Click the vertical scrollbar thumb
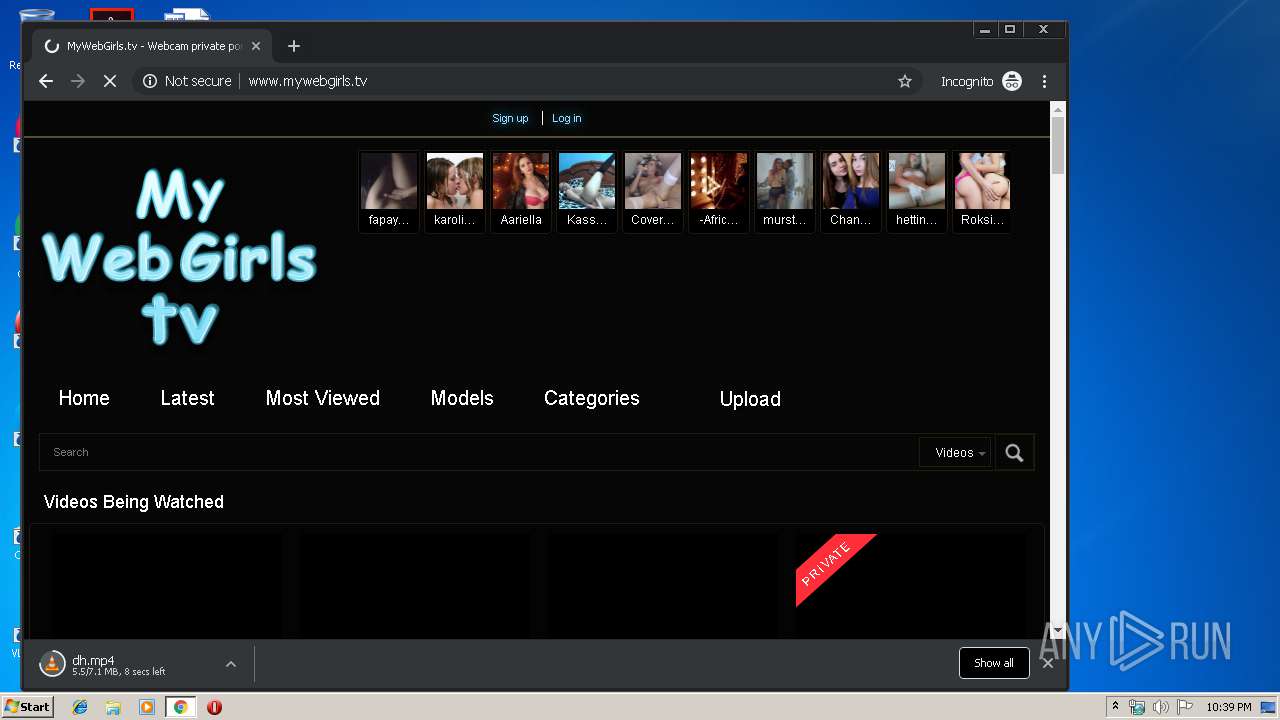1280x720 pixels. pos(1058,146)
